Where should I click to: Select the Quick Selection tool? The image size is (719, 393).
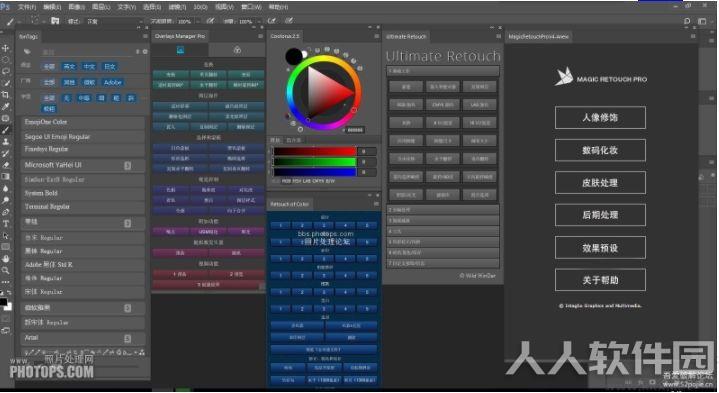pos(6,83)
